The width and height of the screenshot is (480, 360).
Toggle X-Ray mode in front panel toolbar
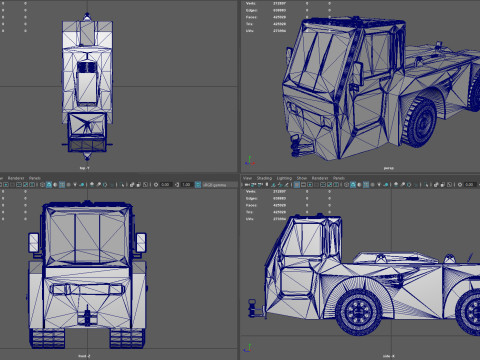[132, 185]
